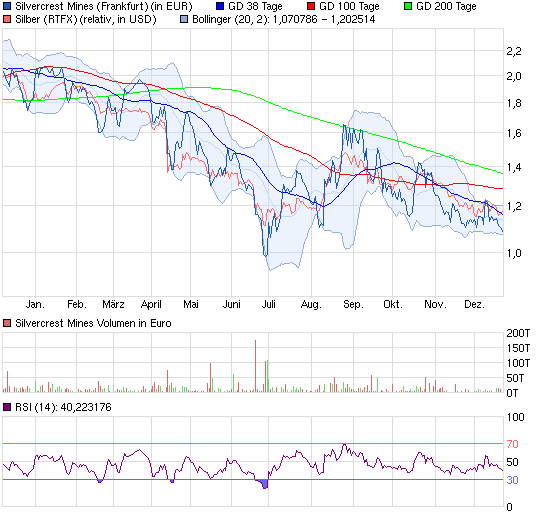Select the Jan. label on time axis
Viewport: 545px width, 515px height.
click(35, 304)
